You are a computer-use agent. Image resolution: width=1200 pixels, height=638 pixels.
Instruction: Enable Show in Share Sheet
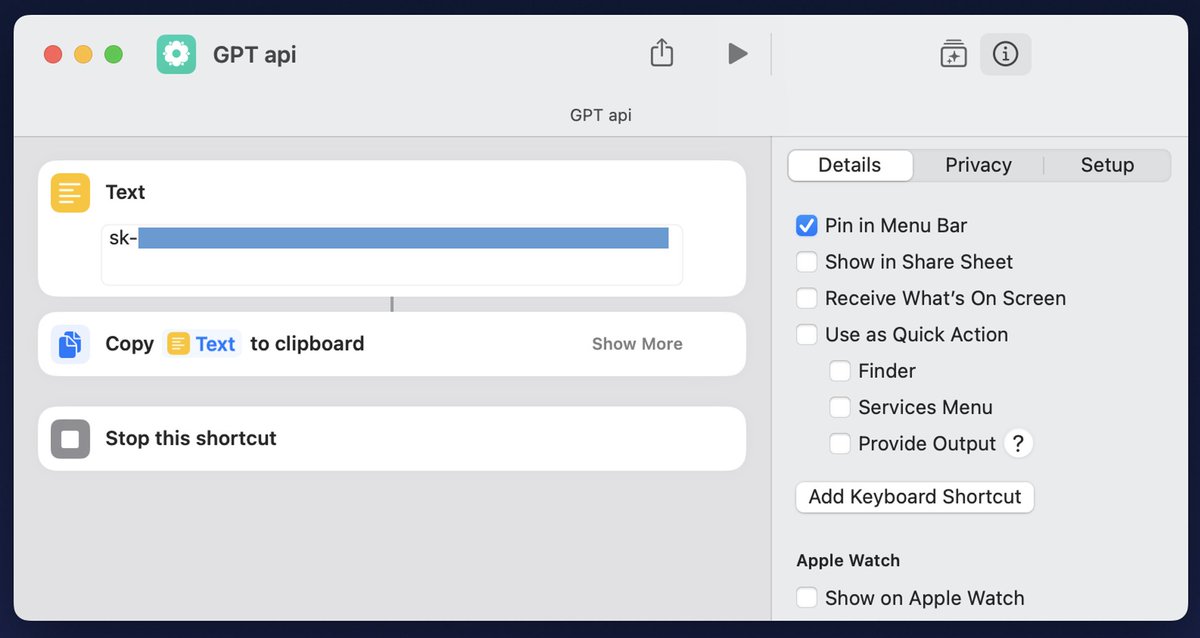[807, 262]
